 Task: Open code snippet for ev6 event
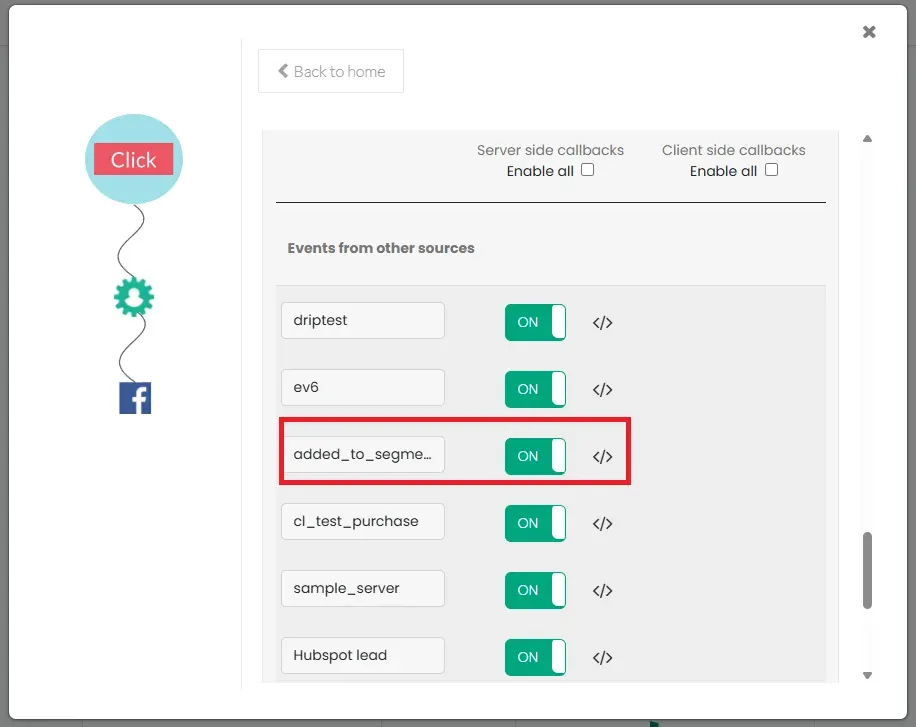602,390
